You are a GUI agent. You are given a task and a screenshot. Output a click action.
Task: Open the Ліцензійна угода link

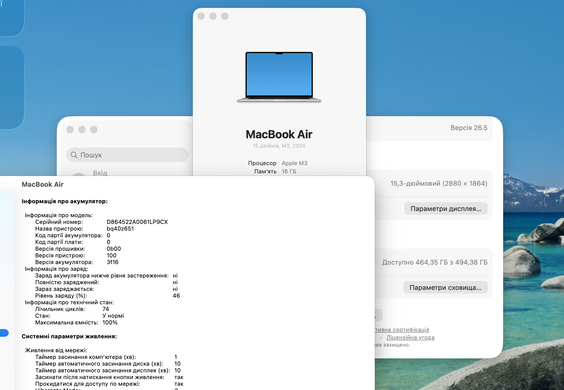[x=410, y=337]
